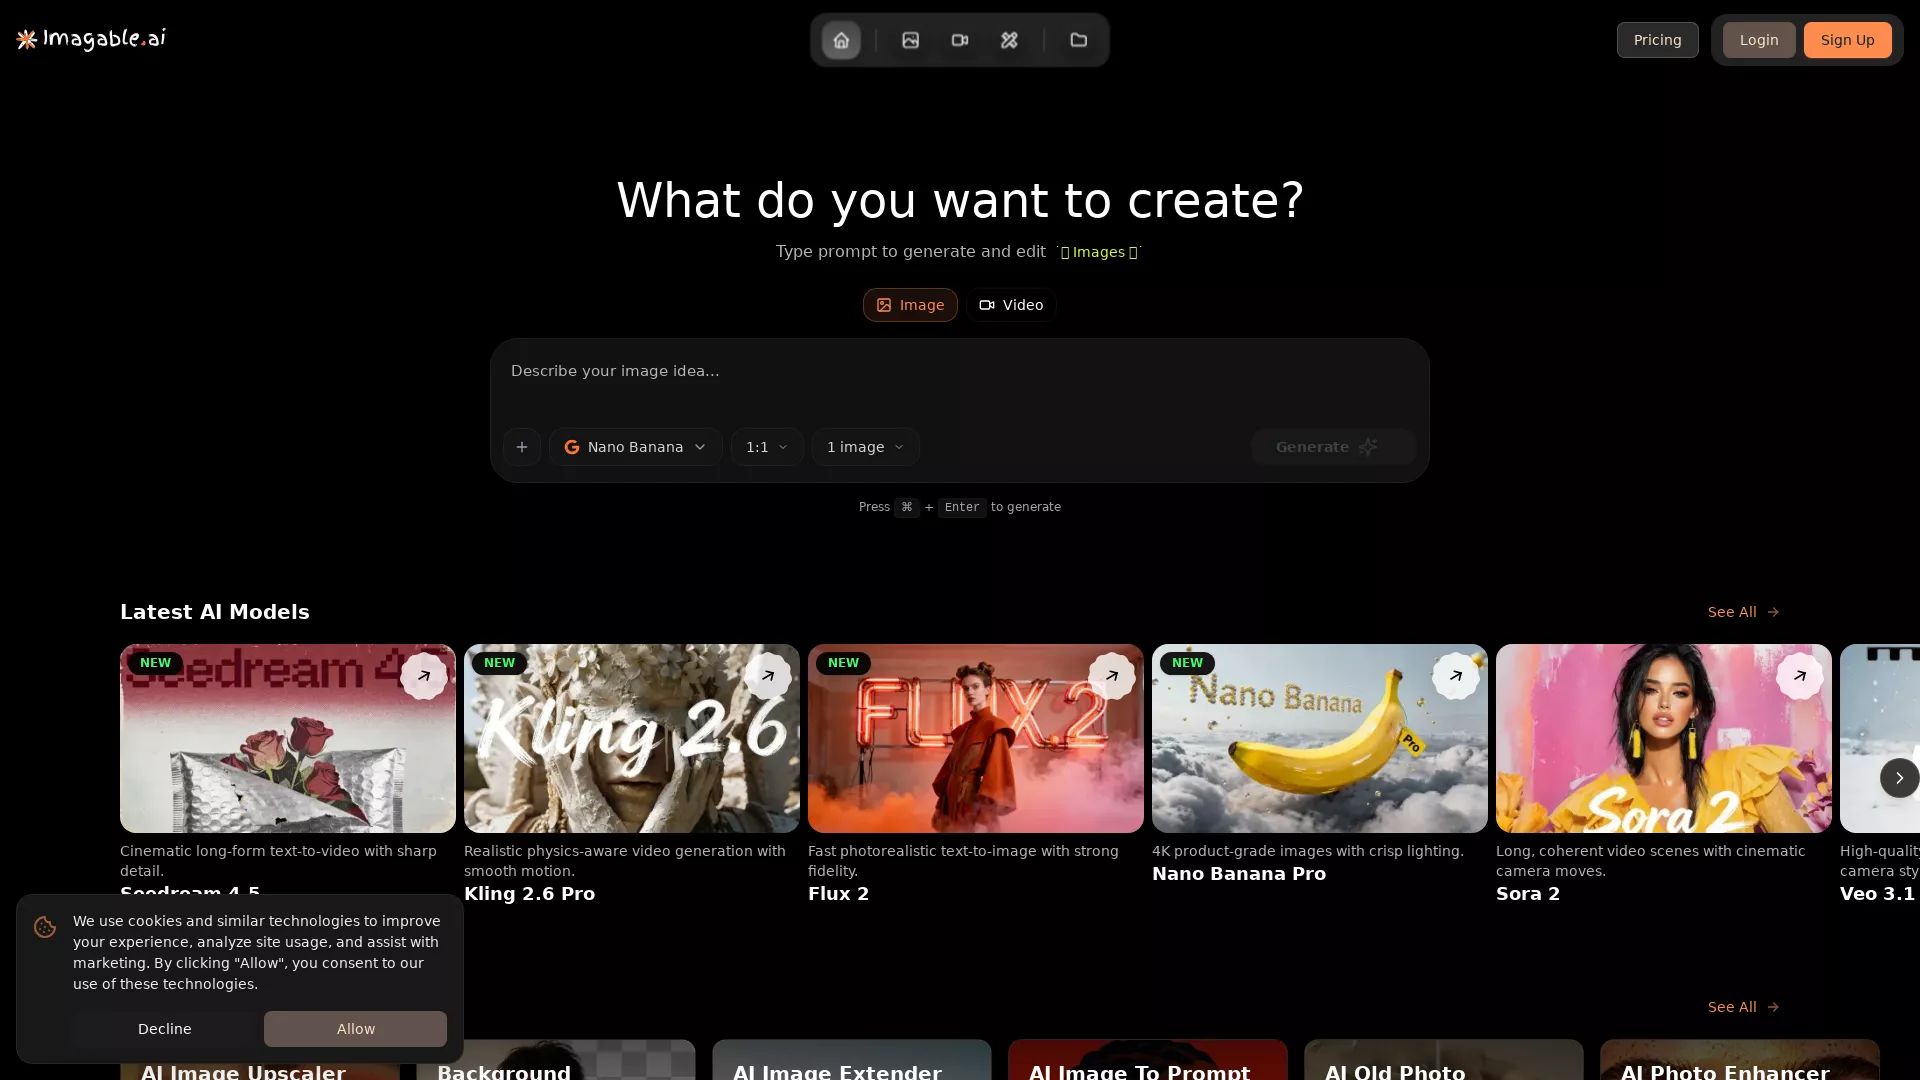Open the Pricing page

pos(1657,40)
